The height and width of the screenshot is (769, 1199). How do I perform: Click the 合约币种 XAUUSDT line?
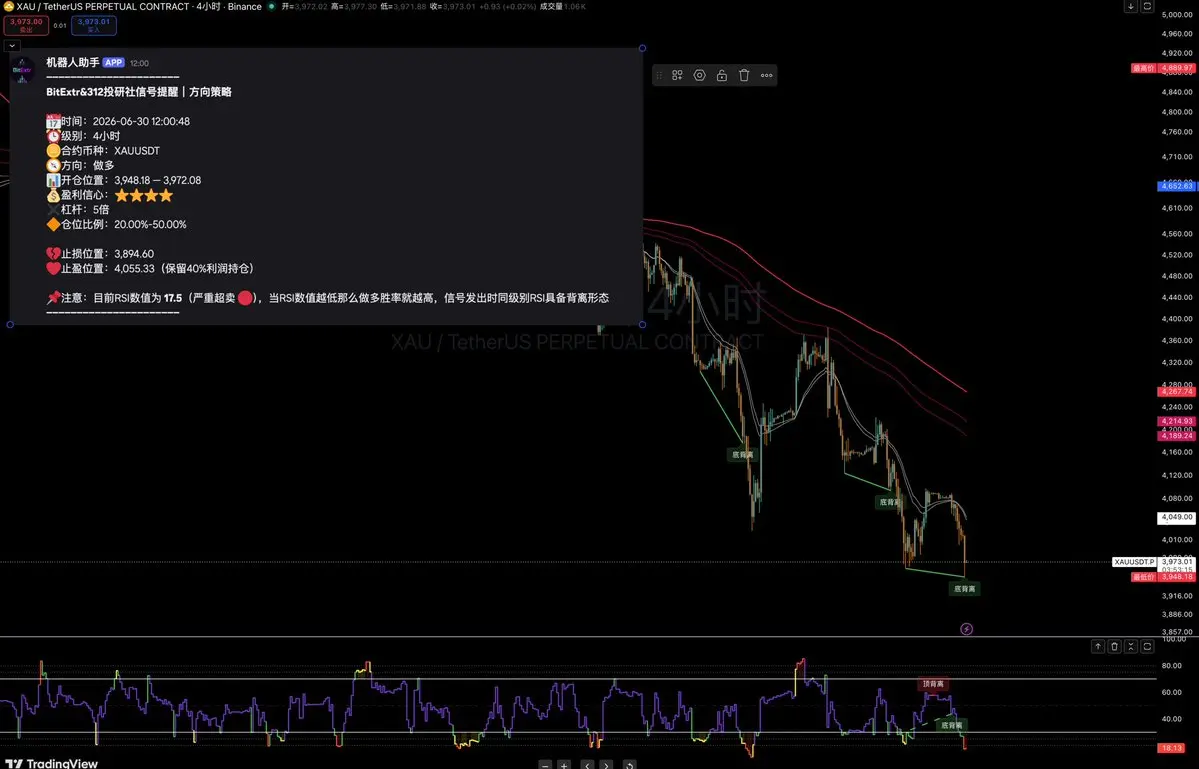103,151
